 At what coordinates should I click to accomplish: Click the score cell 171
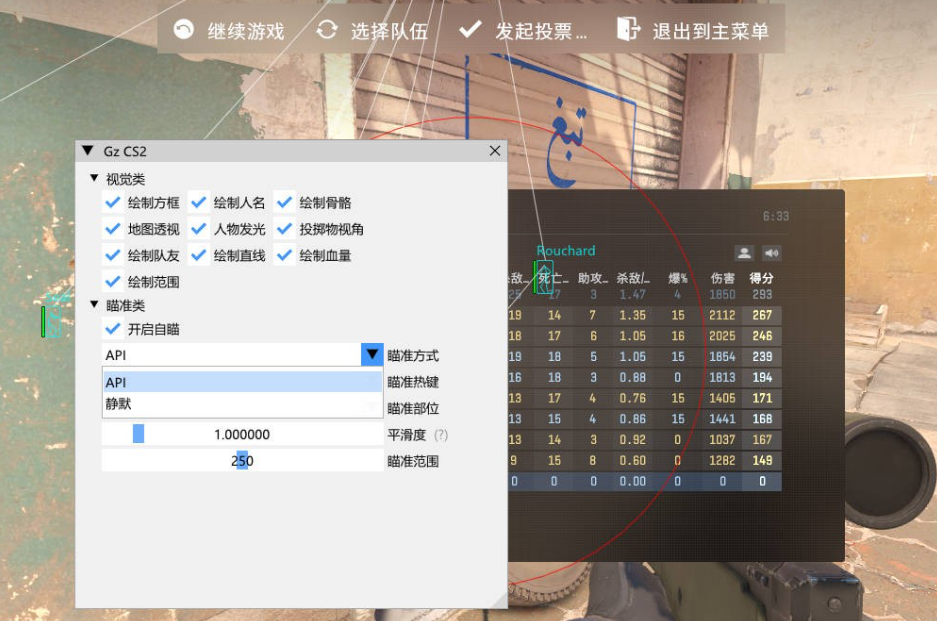click(762, 398)
